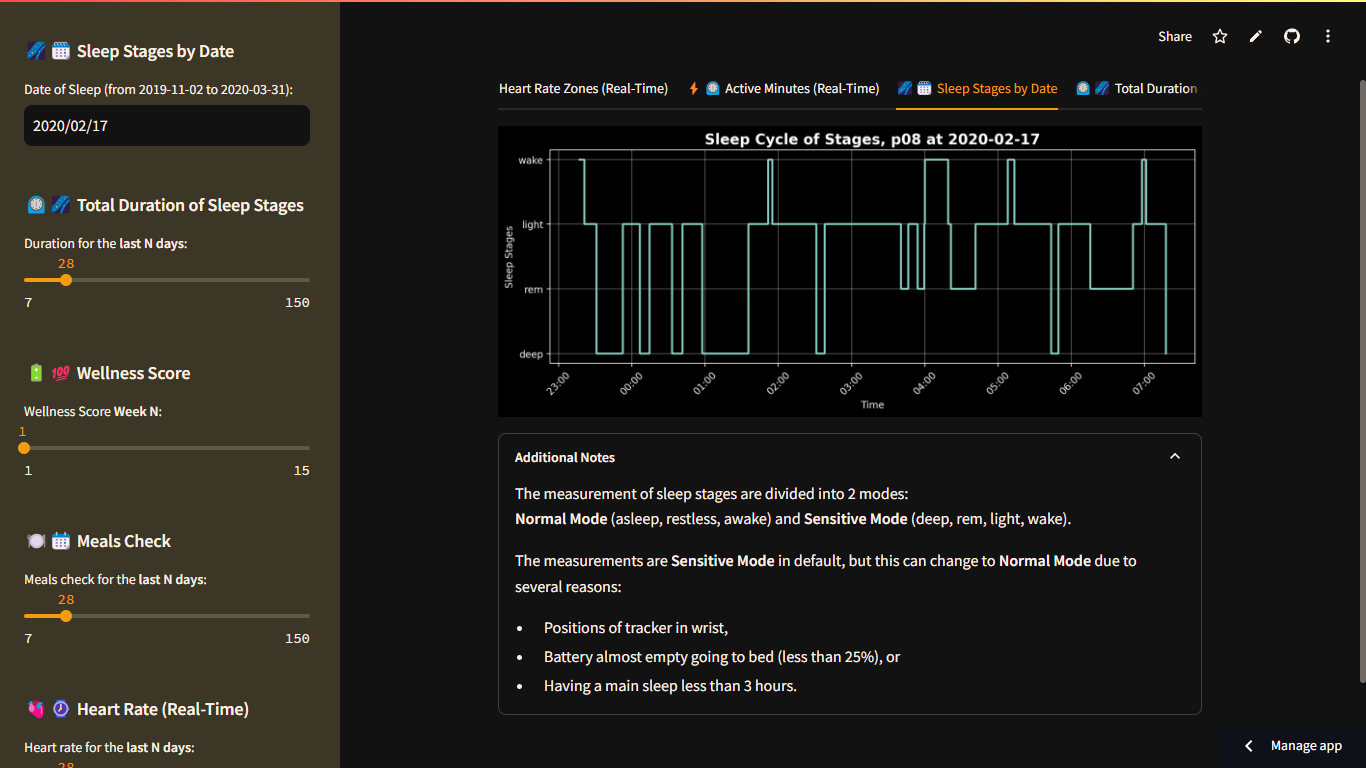Screen dimensions: 1366x768
Task: Click the Meals Check sidebar heading
Action: tap(98, 541)
